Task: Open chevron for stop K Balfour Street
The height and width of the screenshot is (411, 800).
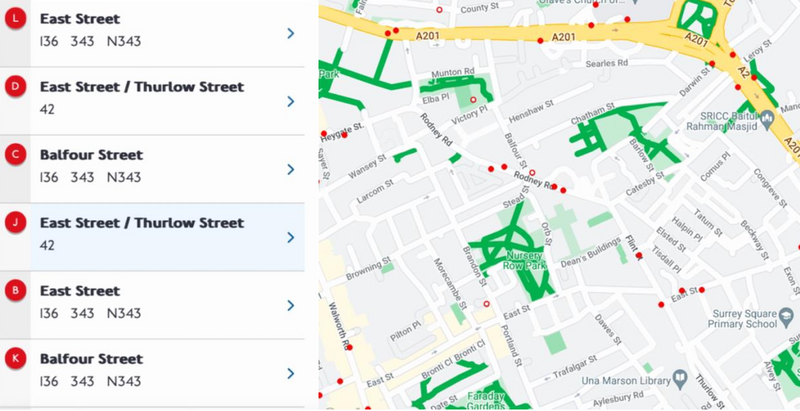Action: tap(290, 373)
